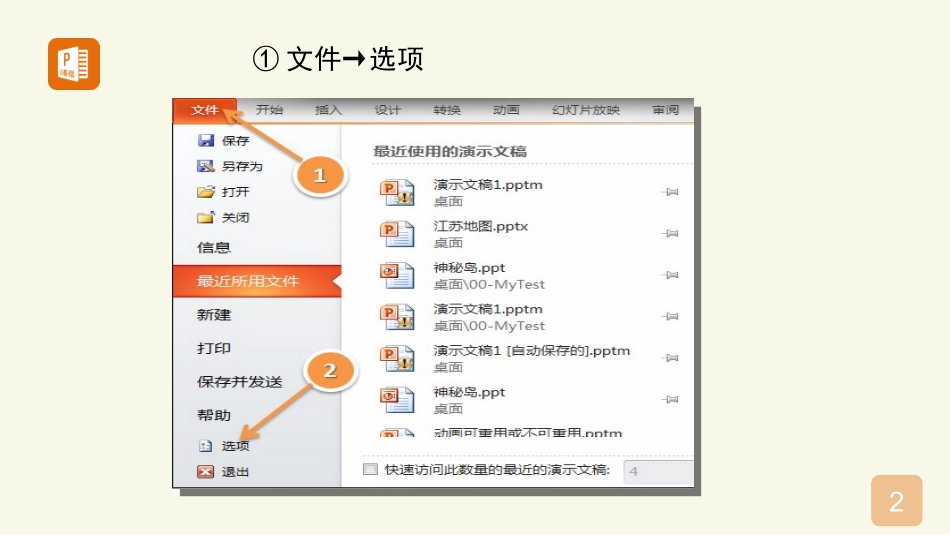This screenshot has height=535, width=950.
Task: Switch to the 审阅 tab
Action: (665, 110)
